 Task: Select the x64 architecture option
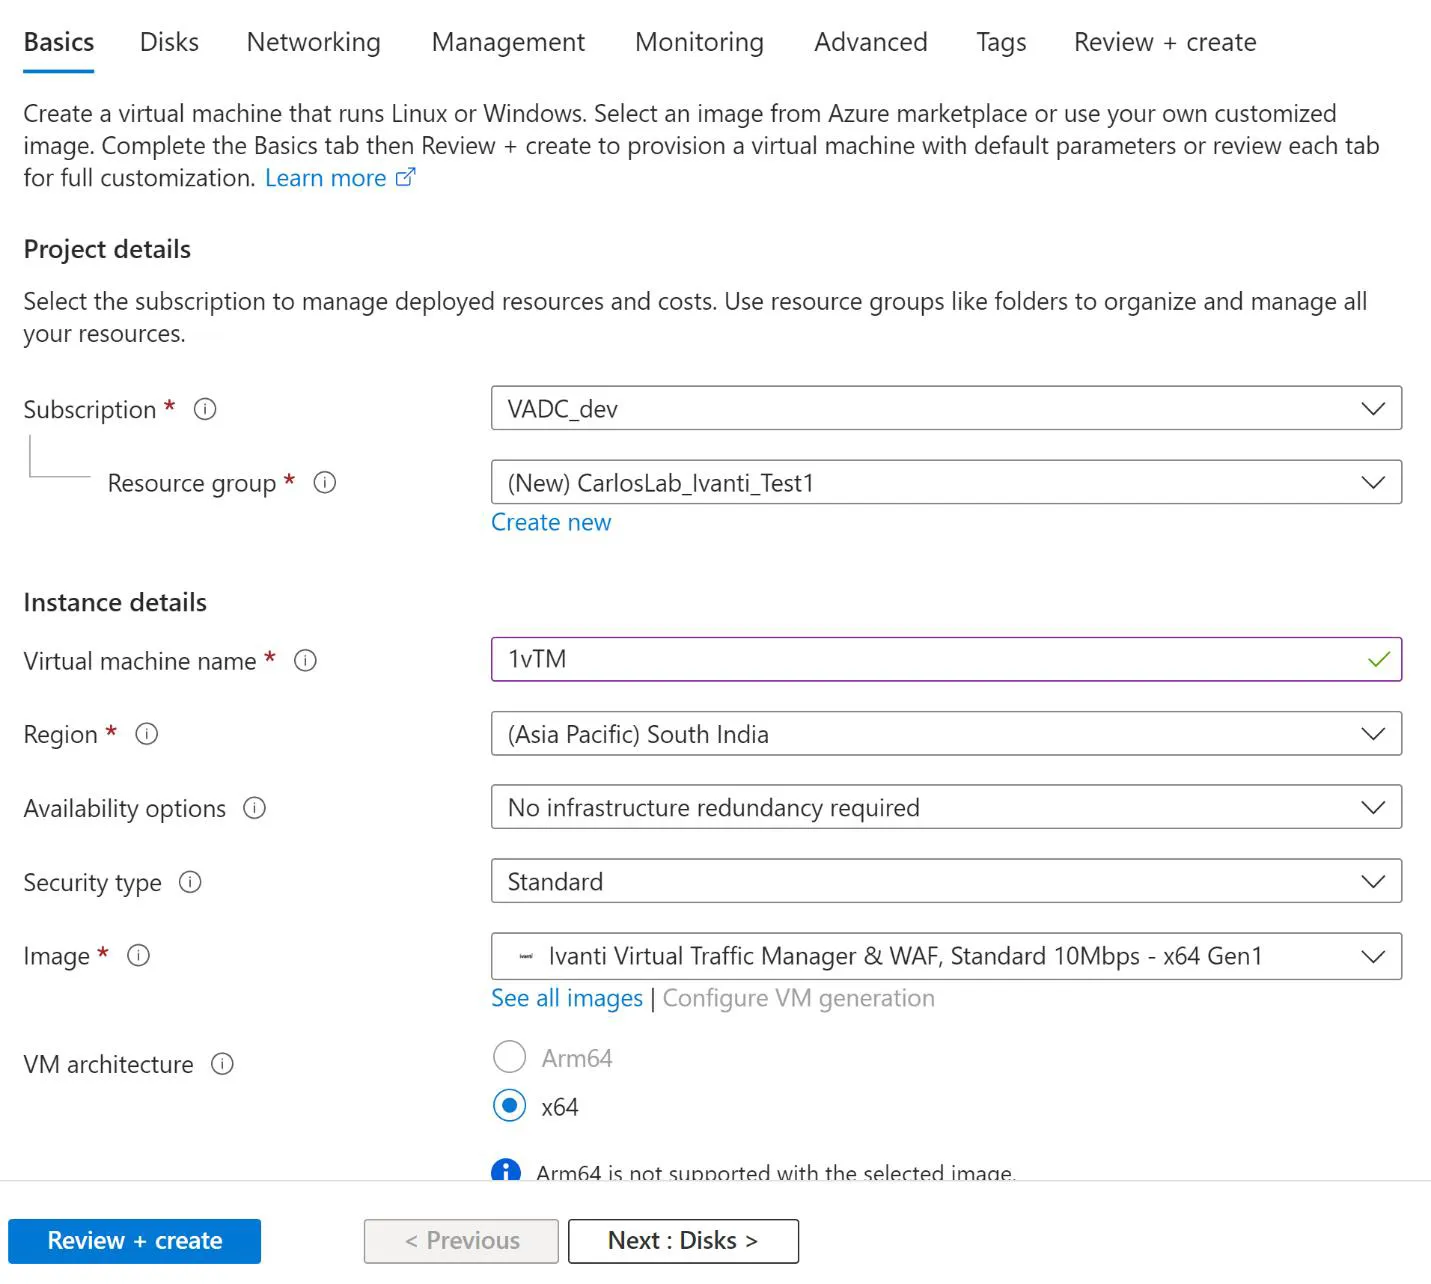pyautogui.click(x=510, y=1106)
